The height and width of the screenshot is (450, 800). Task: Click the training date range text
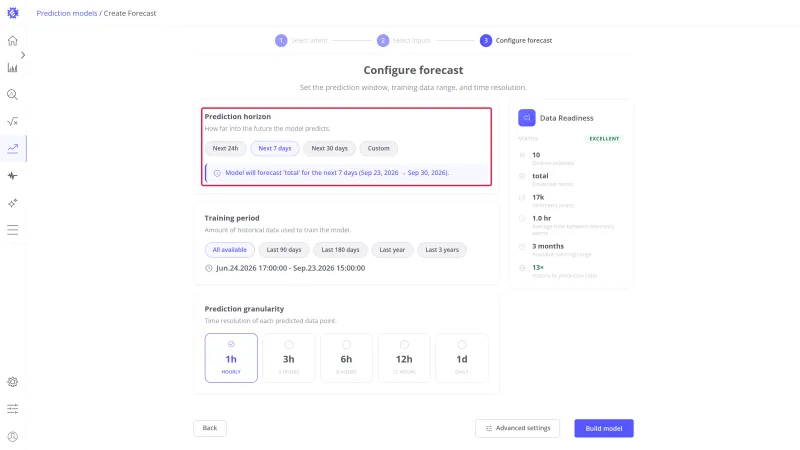coord(290,268)
